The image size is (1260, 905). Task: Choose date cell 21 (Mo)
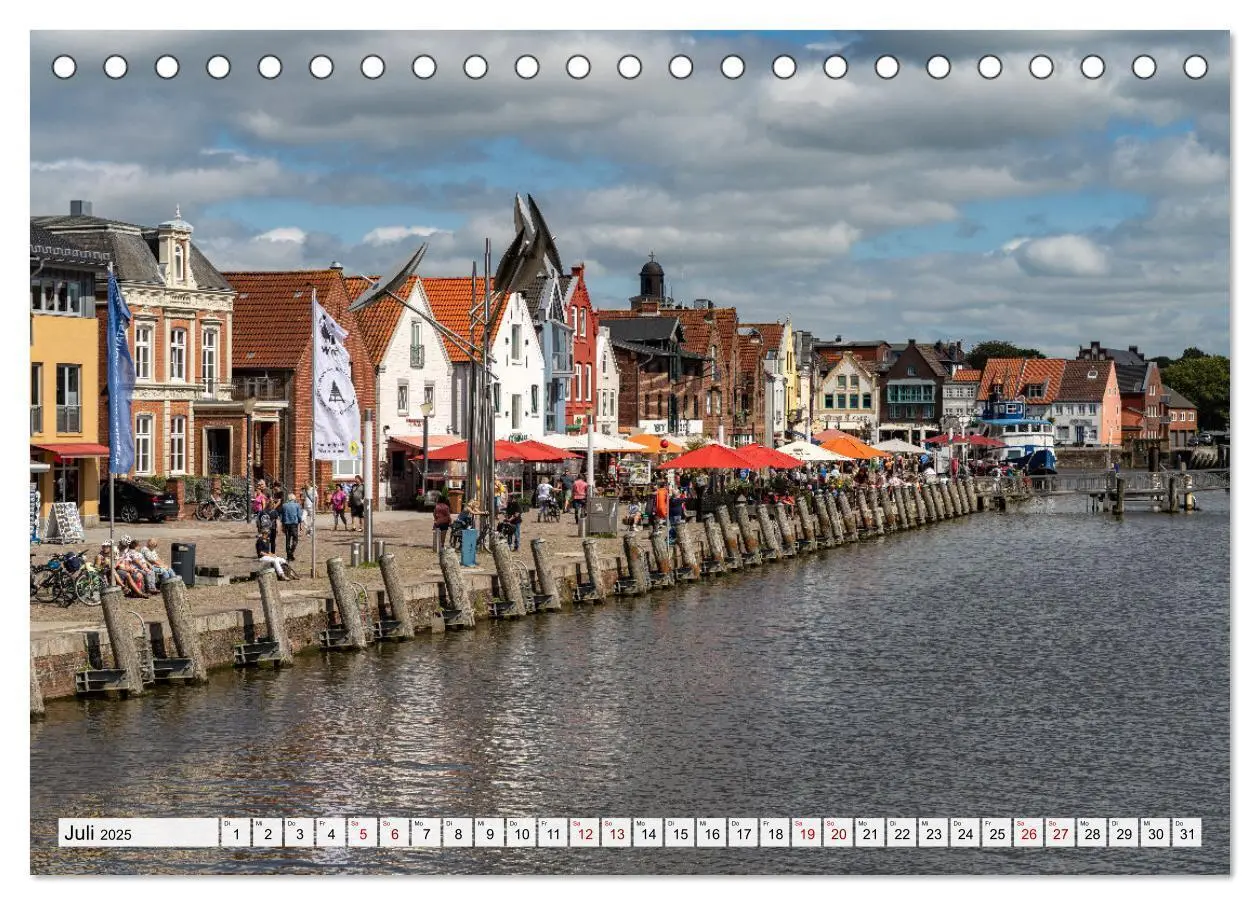[x=869, y=833]
